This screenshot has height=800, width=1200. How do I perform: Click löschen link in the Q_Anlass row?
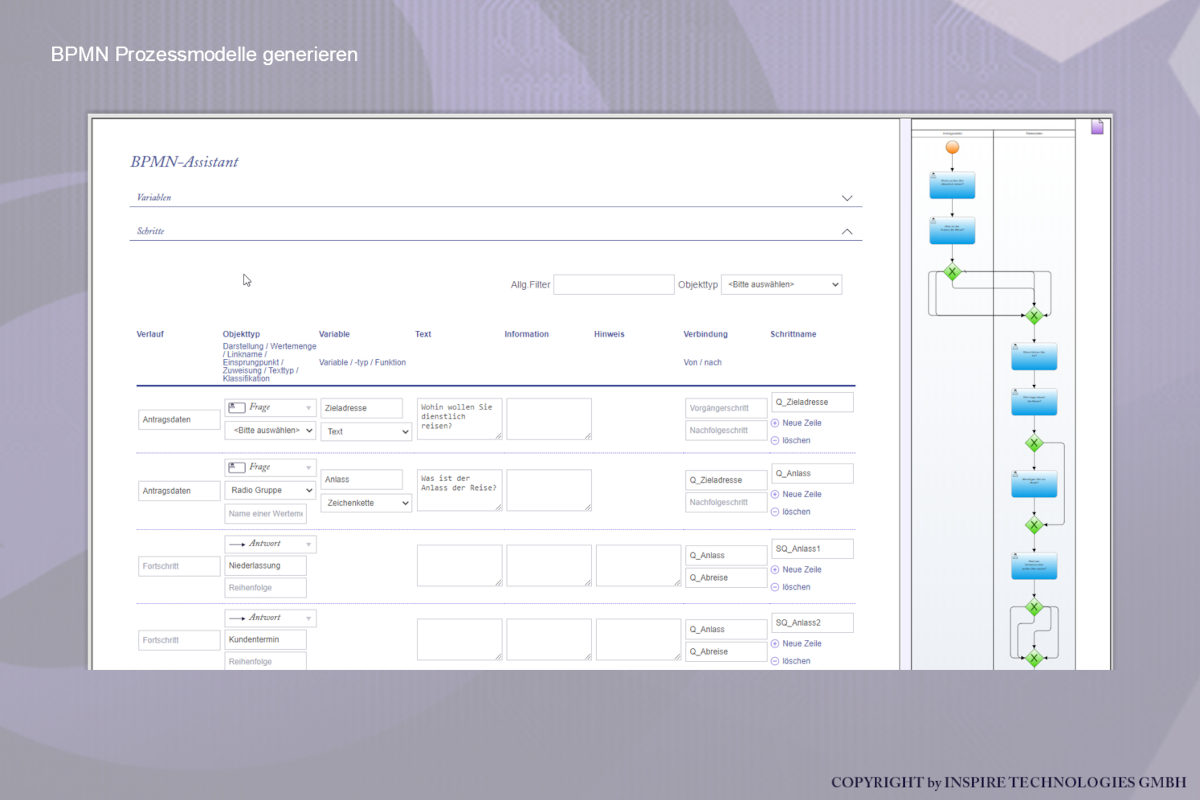[x=797, y=512]
